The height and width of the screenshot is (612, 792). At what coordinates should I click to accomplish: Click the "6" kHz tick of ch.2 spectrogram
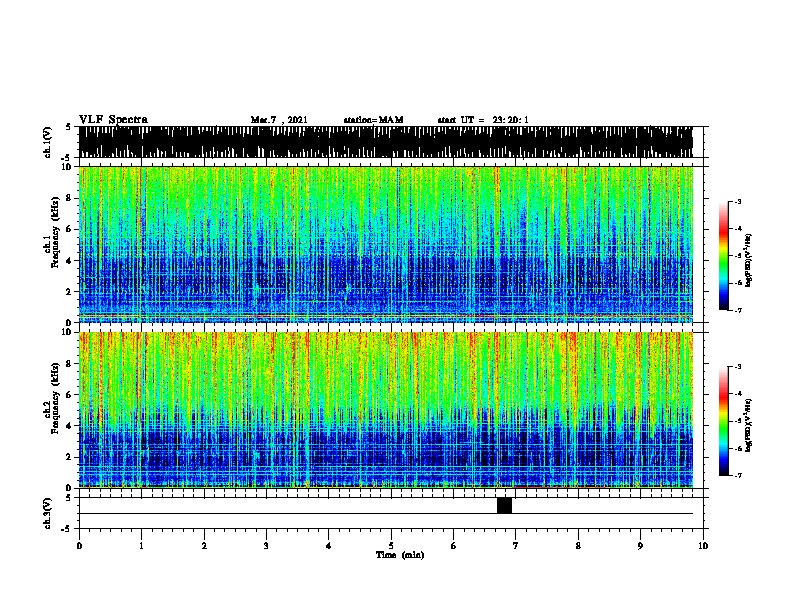click(70, 395)
